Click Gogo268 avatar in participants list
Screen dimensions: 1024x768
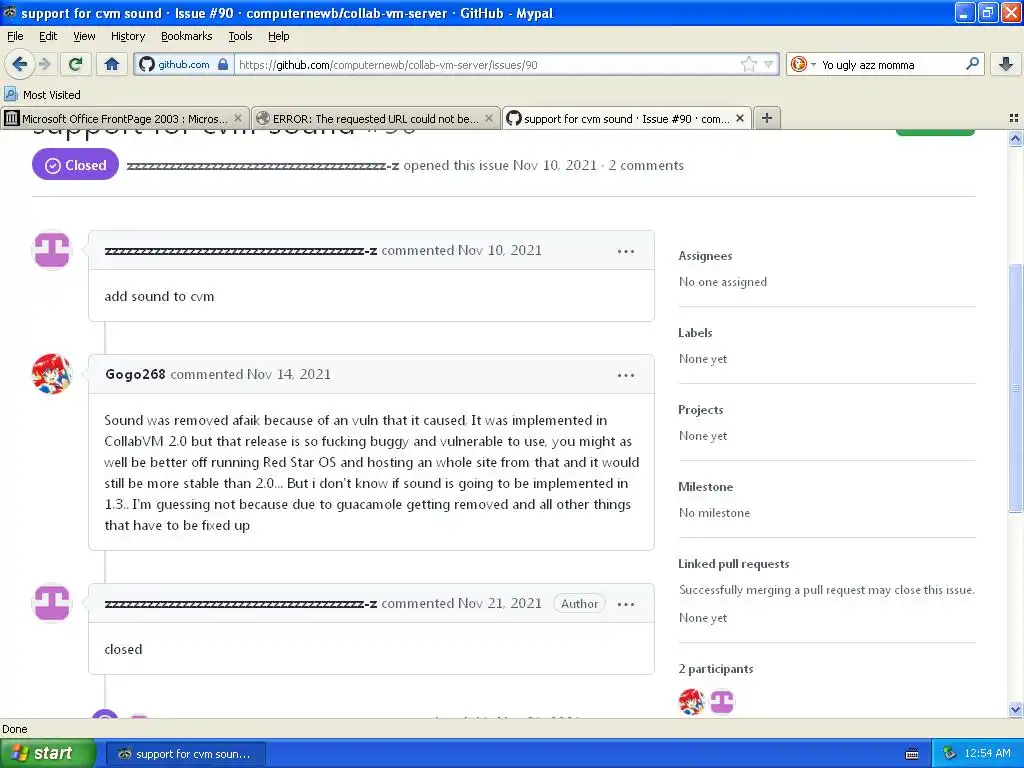pyautogui.click(x=692, y=702)
